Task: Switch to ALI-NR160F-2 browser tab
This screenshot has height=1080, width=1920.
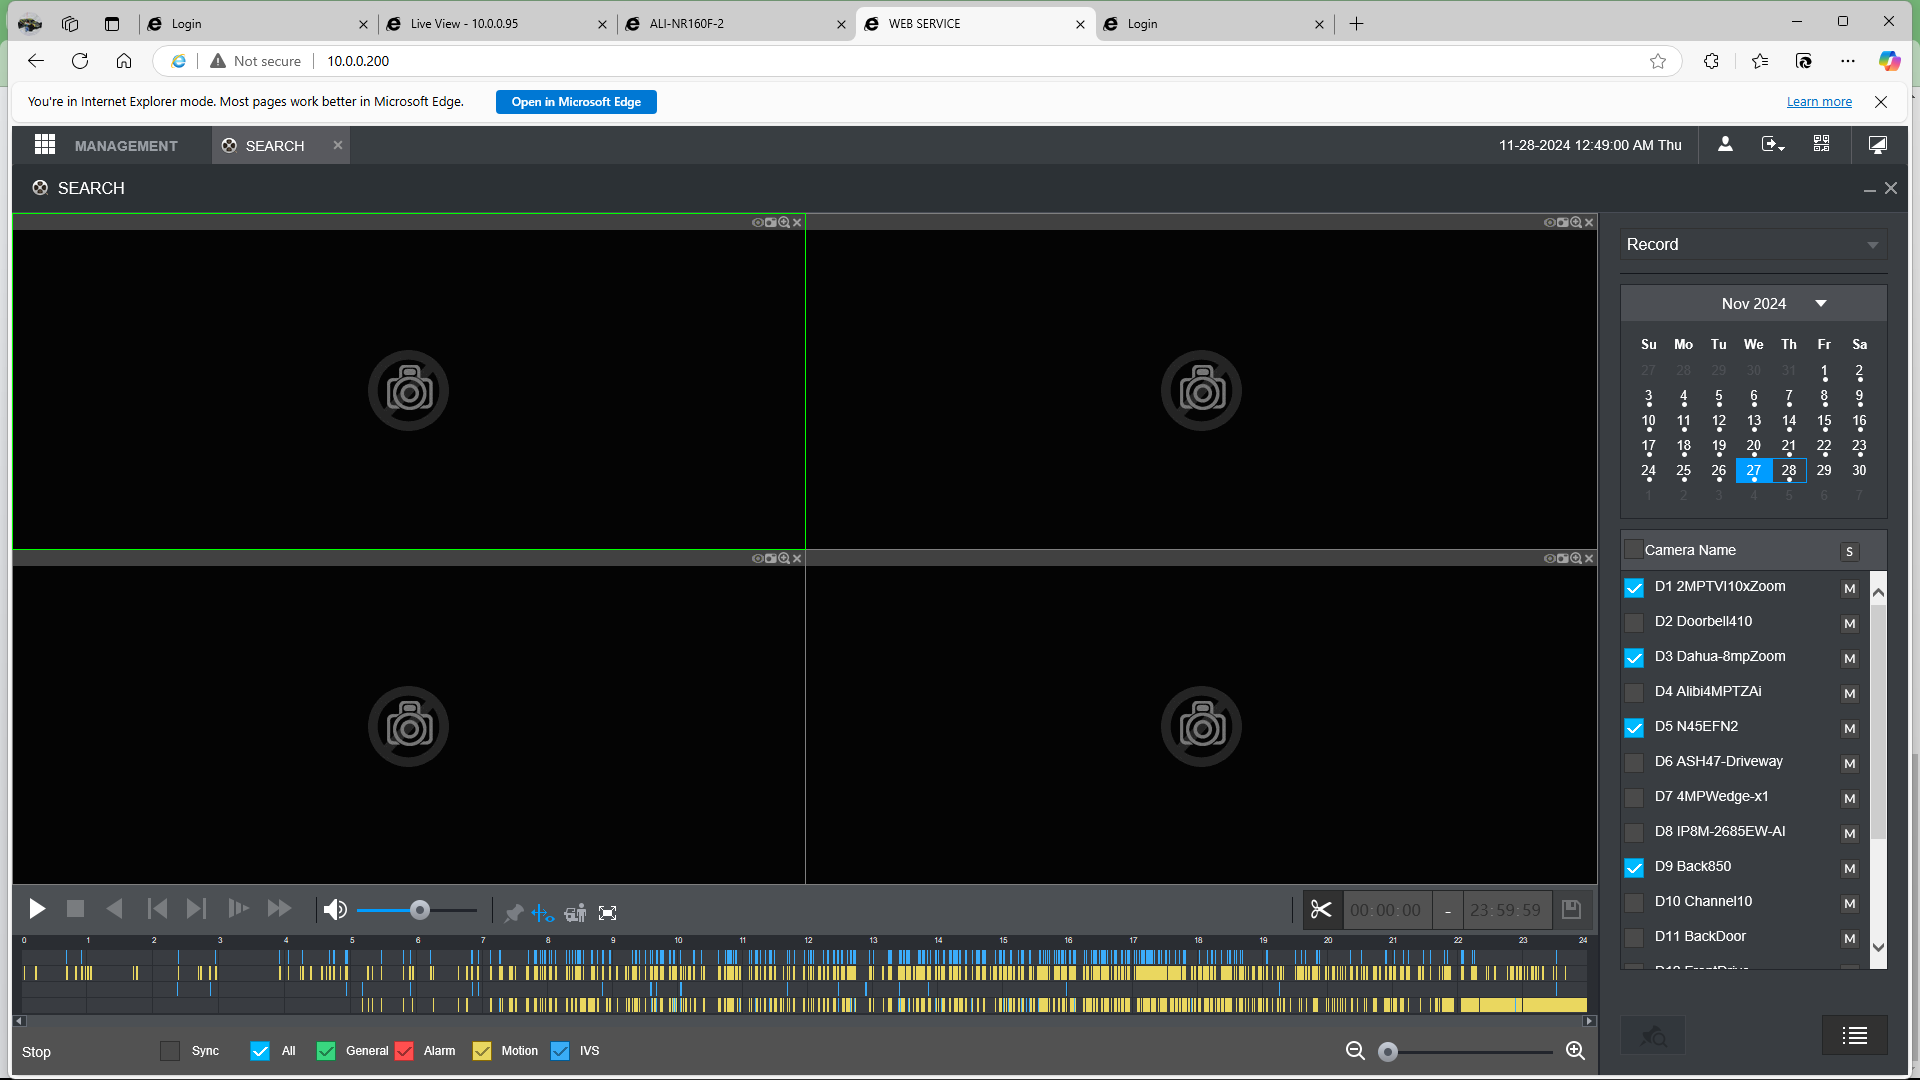Action: pos(735,24)
